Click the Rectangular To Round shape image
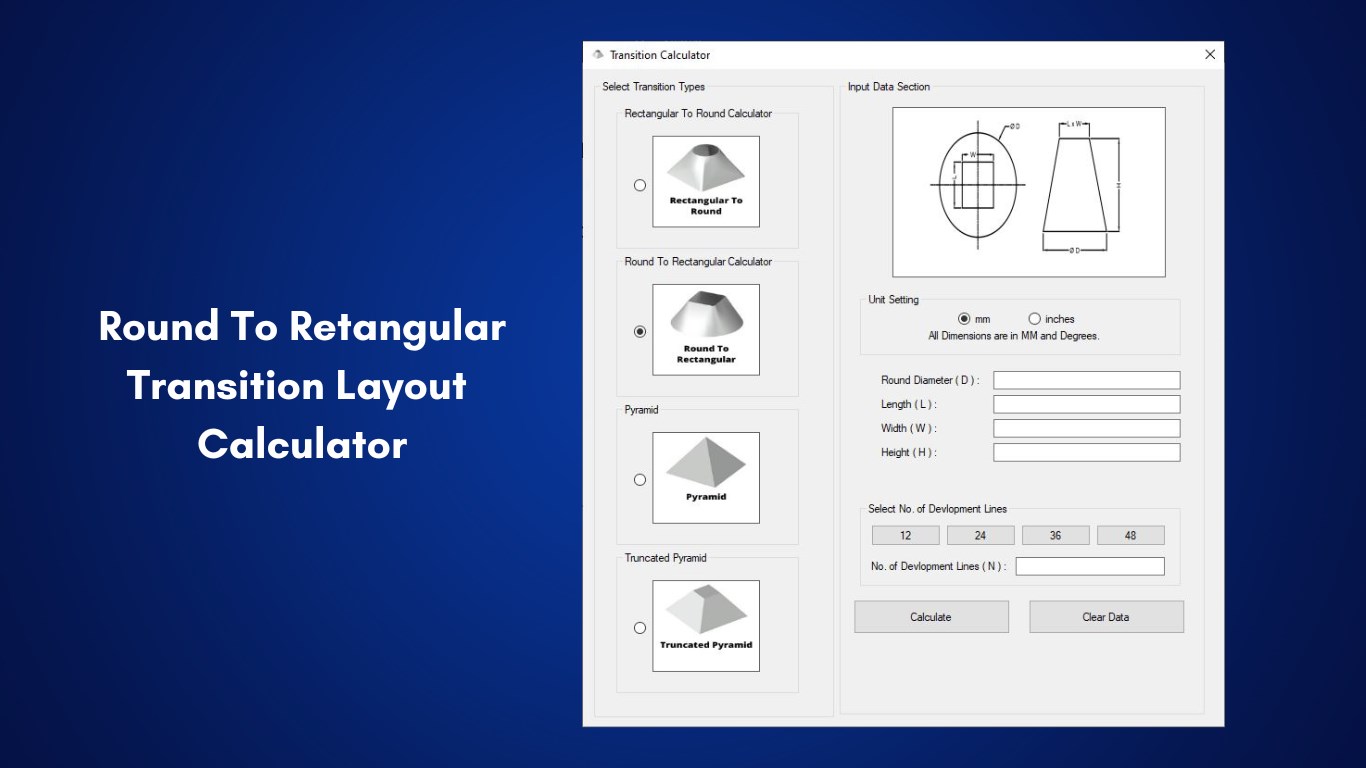This screenshot has height=768, width=1366. [706, 182]
